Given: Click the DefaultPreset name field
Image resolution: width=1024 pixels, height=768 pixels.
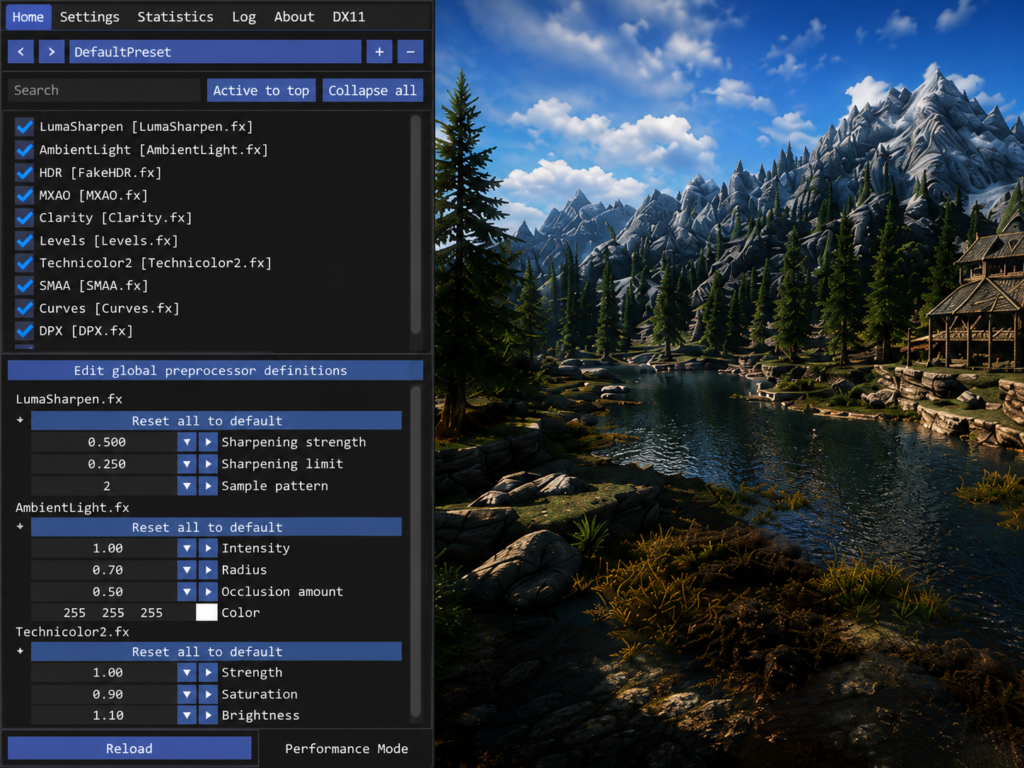Looking at the screenshot, I should (x=216, y=52).
